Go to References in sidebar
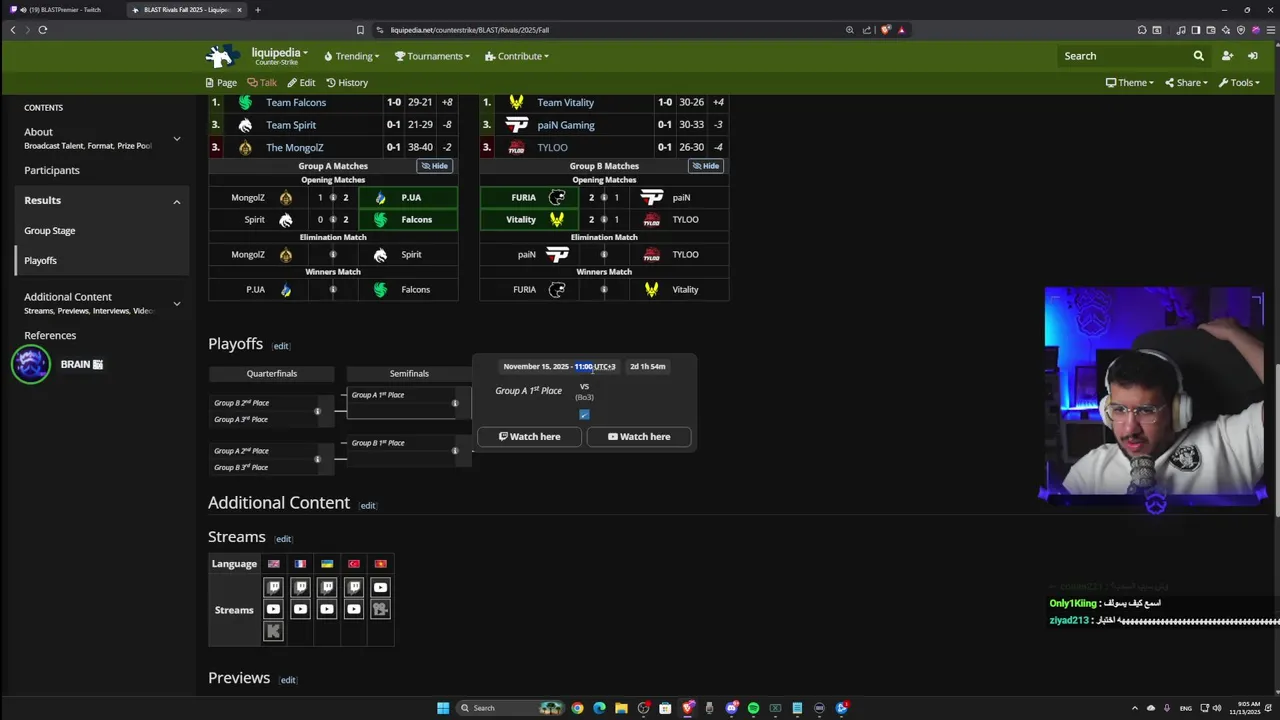Screen dimensions: 1280x720 pyautogui.click(x=50, y=336)
